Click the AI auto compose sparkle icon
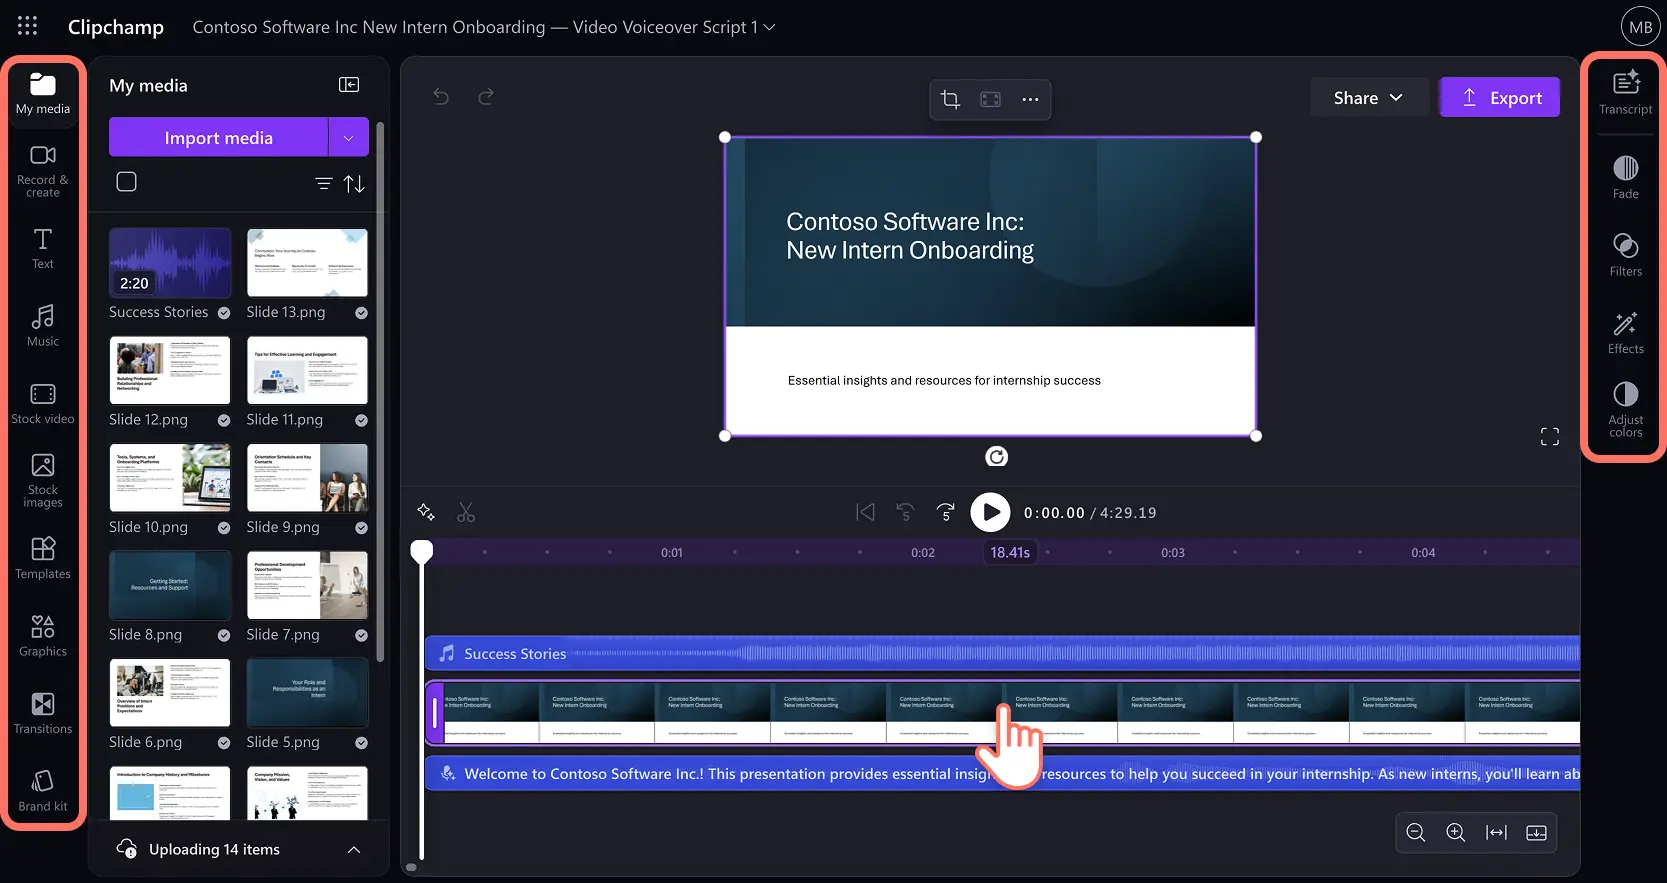1667x883 pixels. [426, 512]
